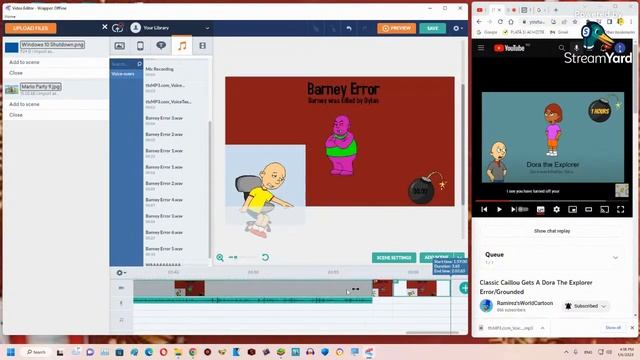Click the bomb timer prop on the stage
Screen dimensions: 640x360
(423, 190)
